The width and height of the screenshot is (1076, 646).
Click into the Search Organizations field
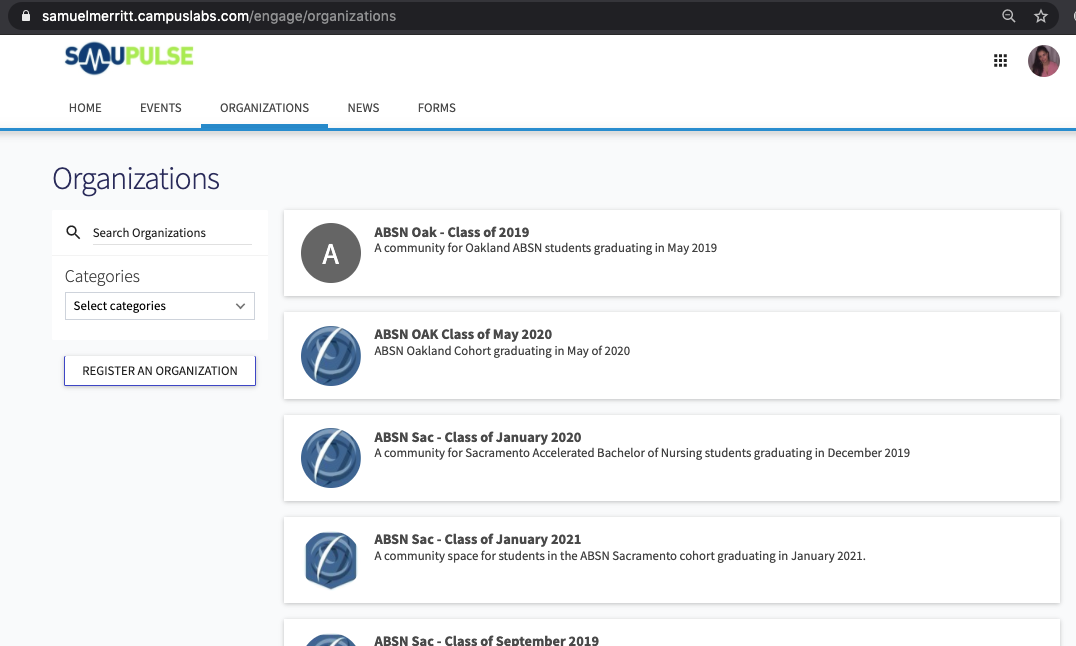pos(172,233)
